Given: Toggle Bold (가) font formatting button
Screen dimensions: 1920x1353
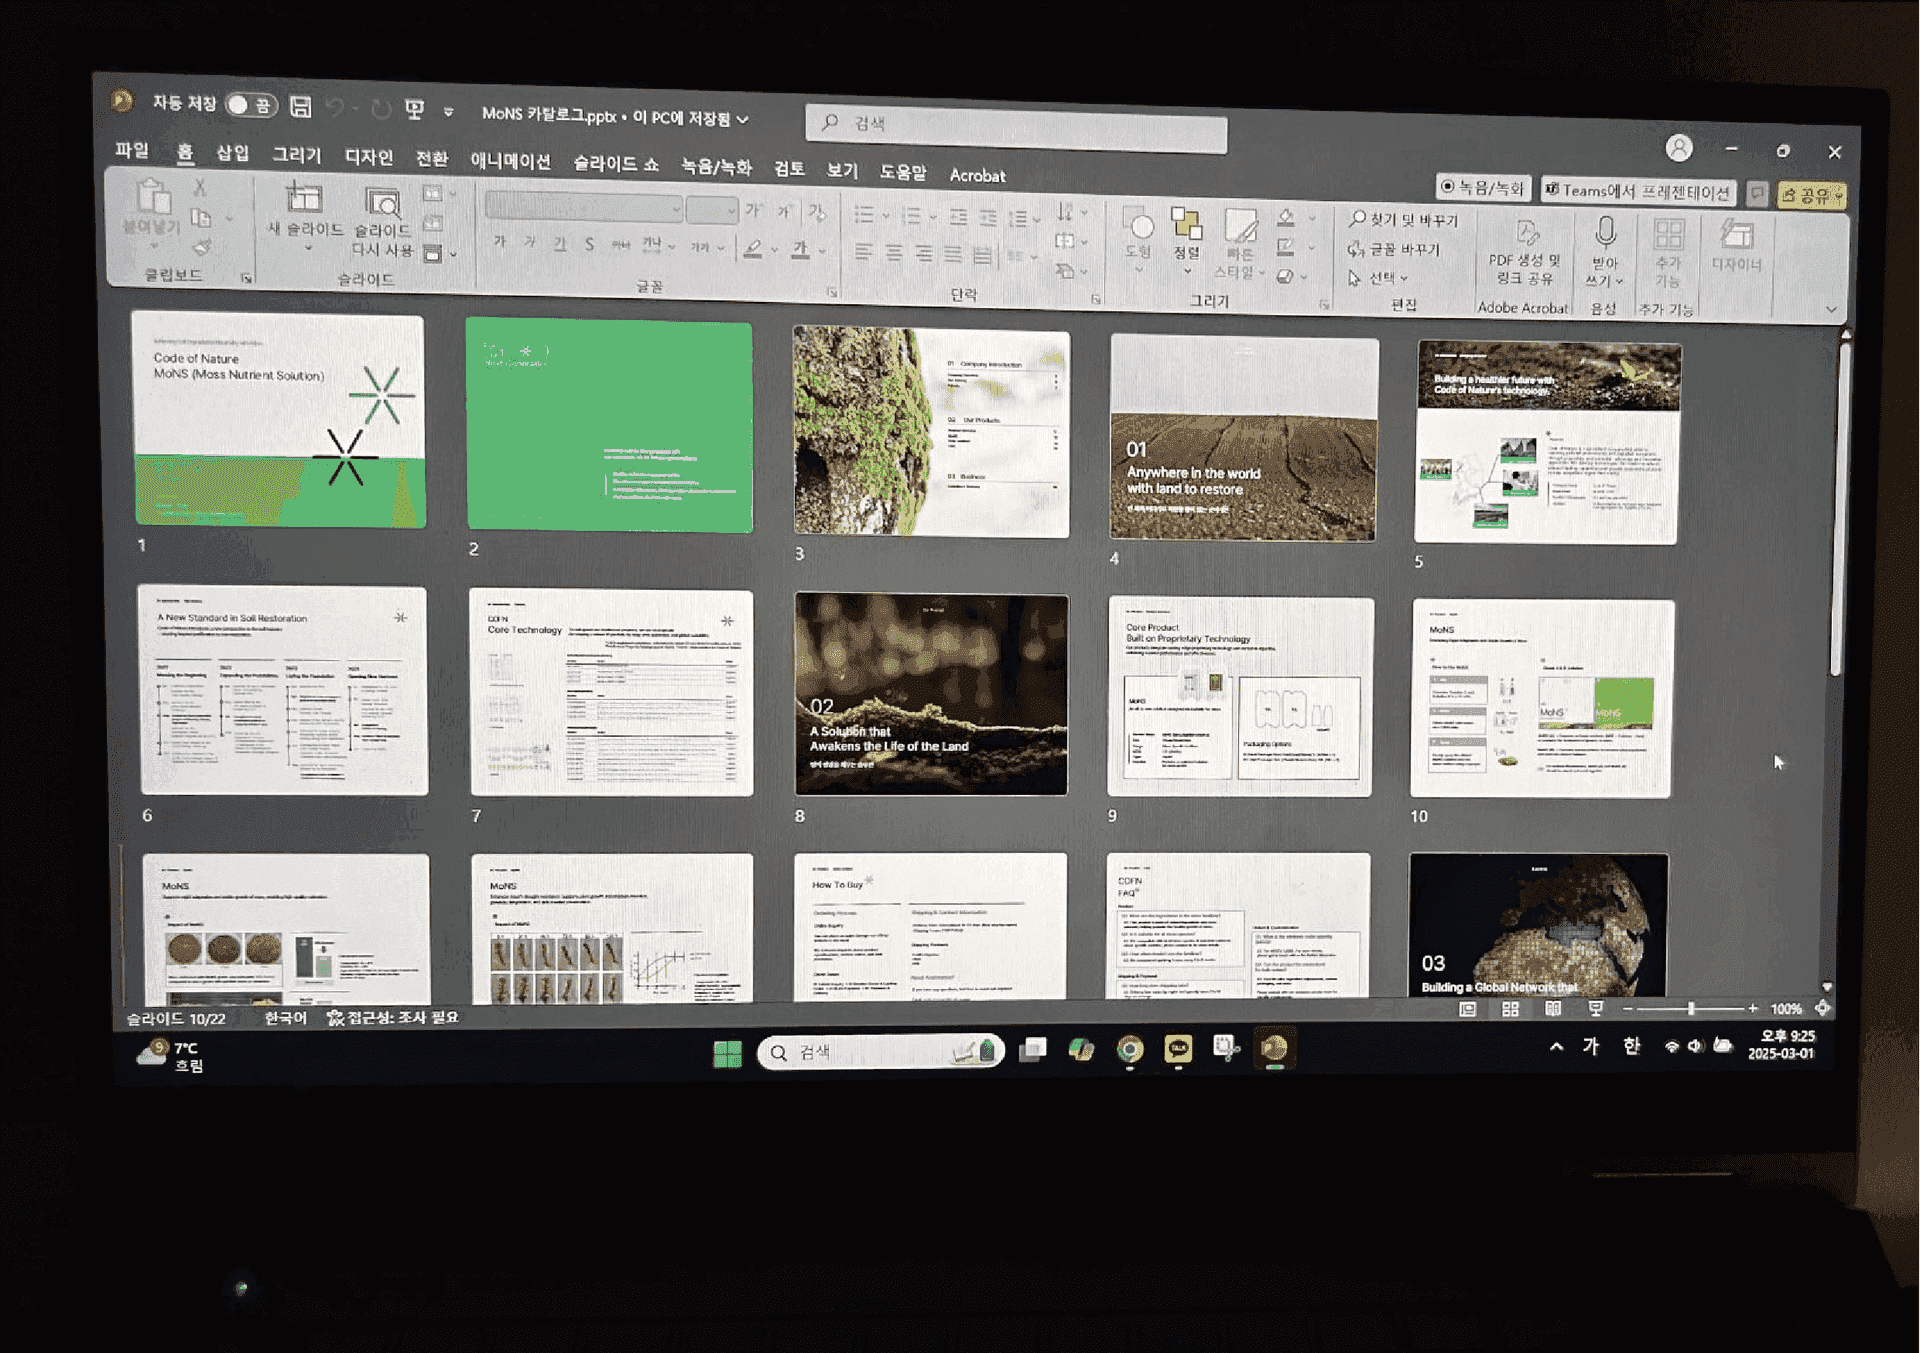Looking at the screenshot, I should tap(500, 242).
